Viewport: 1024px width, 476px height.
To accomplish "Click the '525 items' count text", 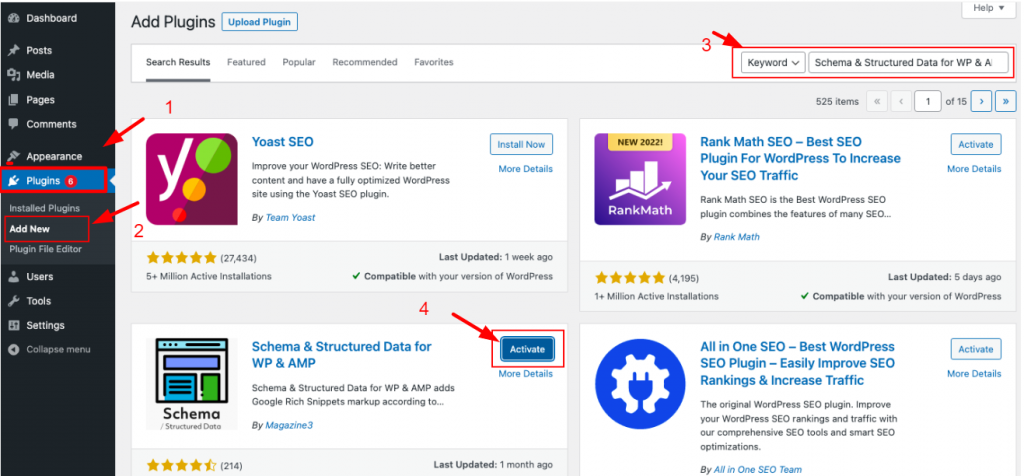I will [x=837, y=102].
